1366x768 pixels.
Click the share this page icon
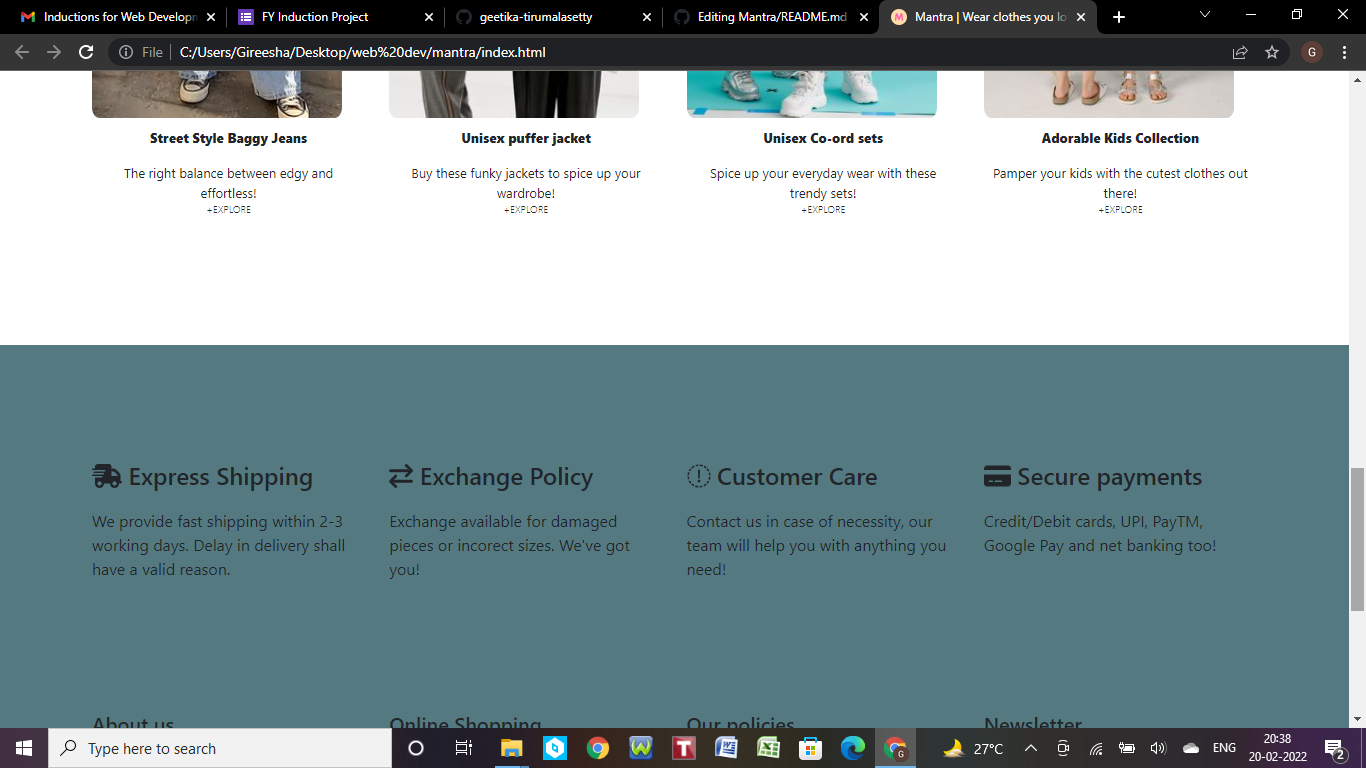1239,52
